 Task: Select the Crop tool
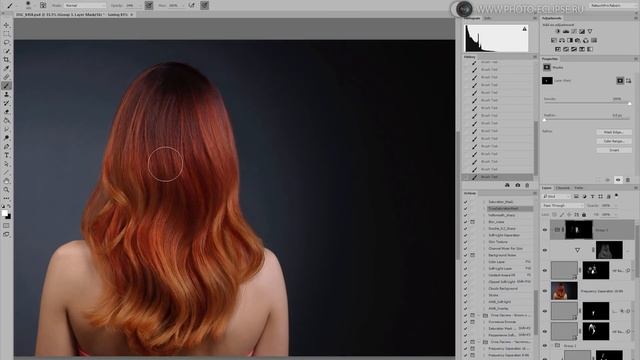coord(6,60)
